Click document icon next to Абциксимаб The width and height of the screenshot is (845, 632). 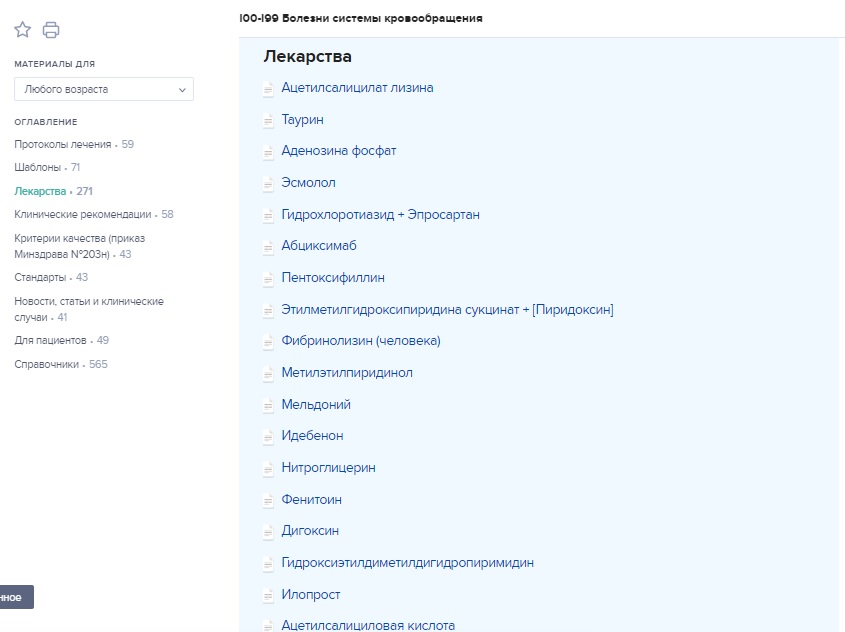point(268,246)
